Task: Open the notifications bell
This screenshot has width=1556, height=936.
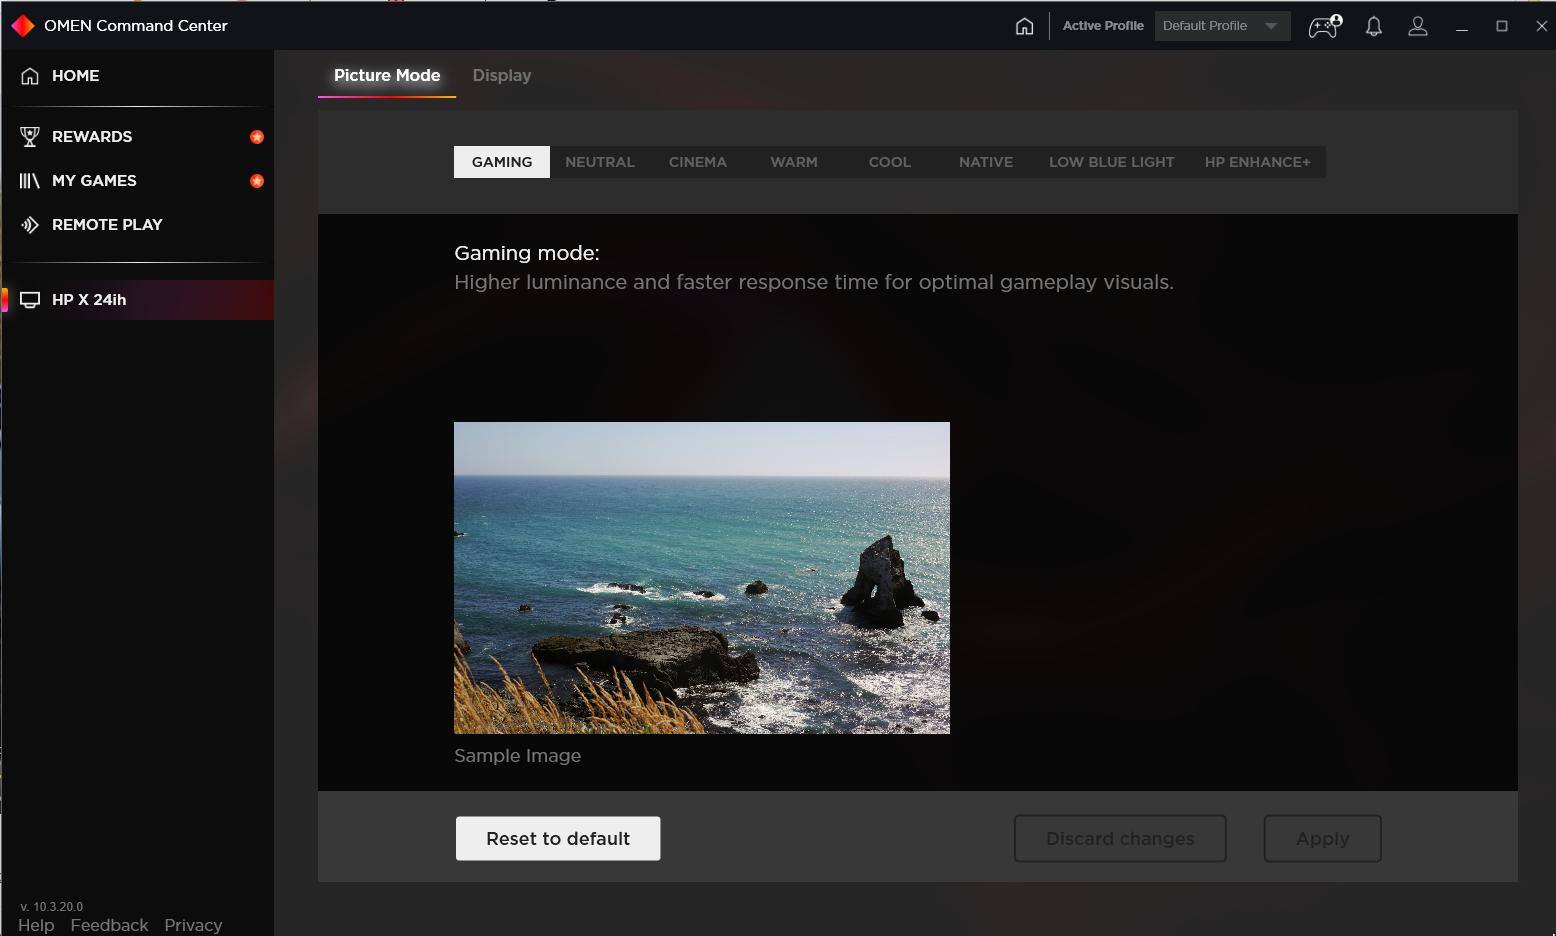Action: pos(1374,26)
